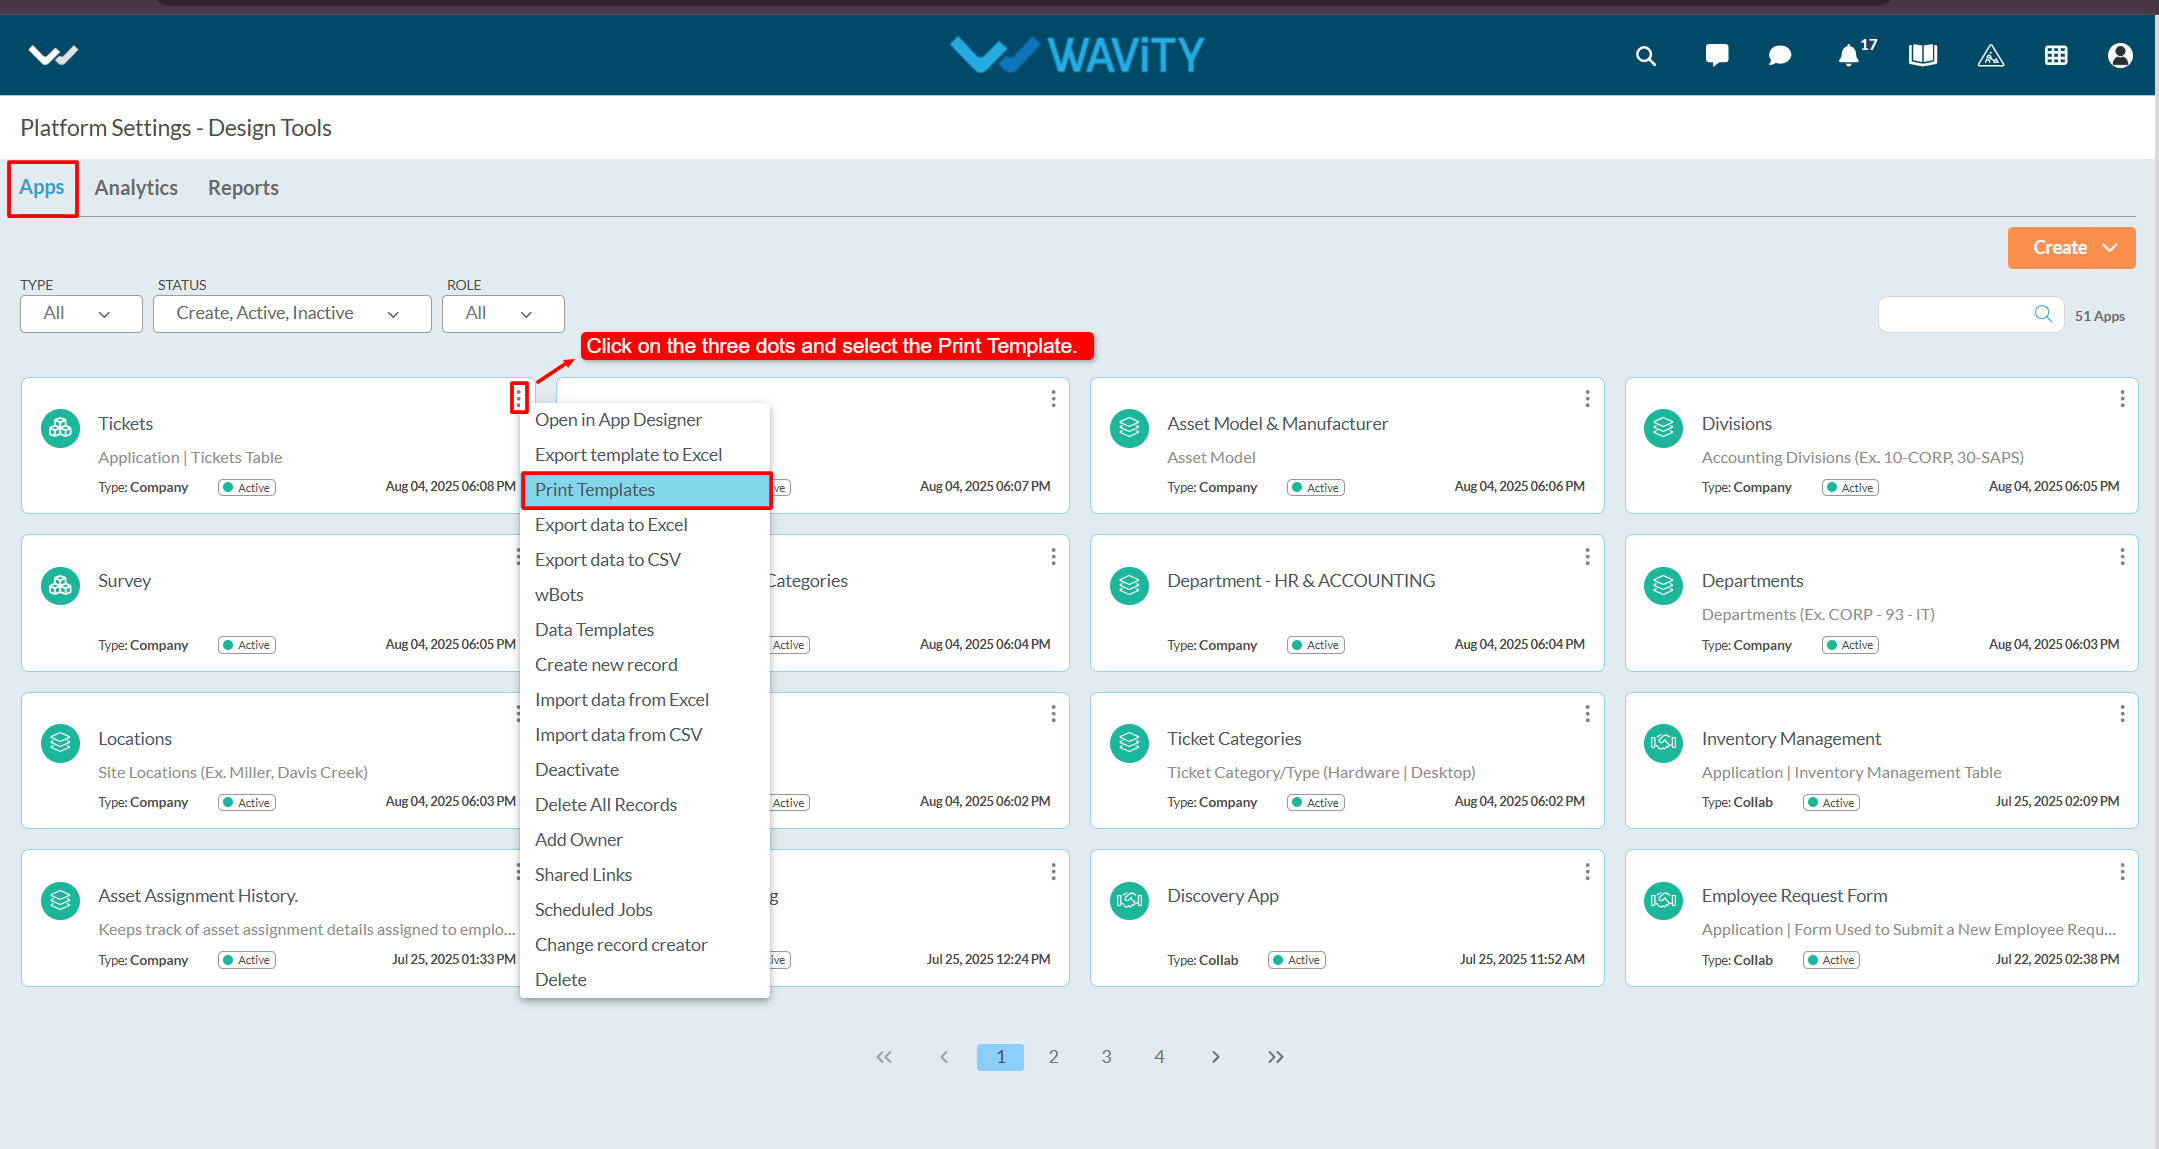Open the ROLE filter dropdown

point(503,314)
